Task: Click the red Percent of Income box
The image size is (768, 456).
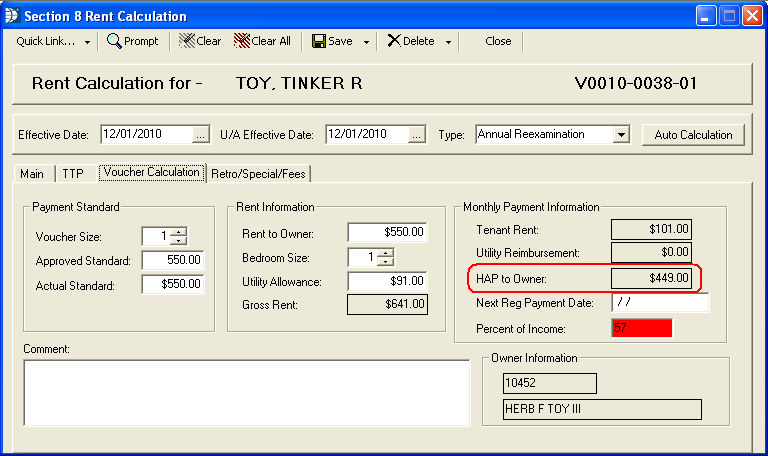Action: (x=642, y=328)
